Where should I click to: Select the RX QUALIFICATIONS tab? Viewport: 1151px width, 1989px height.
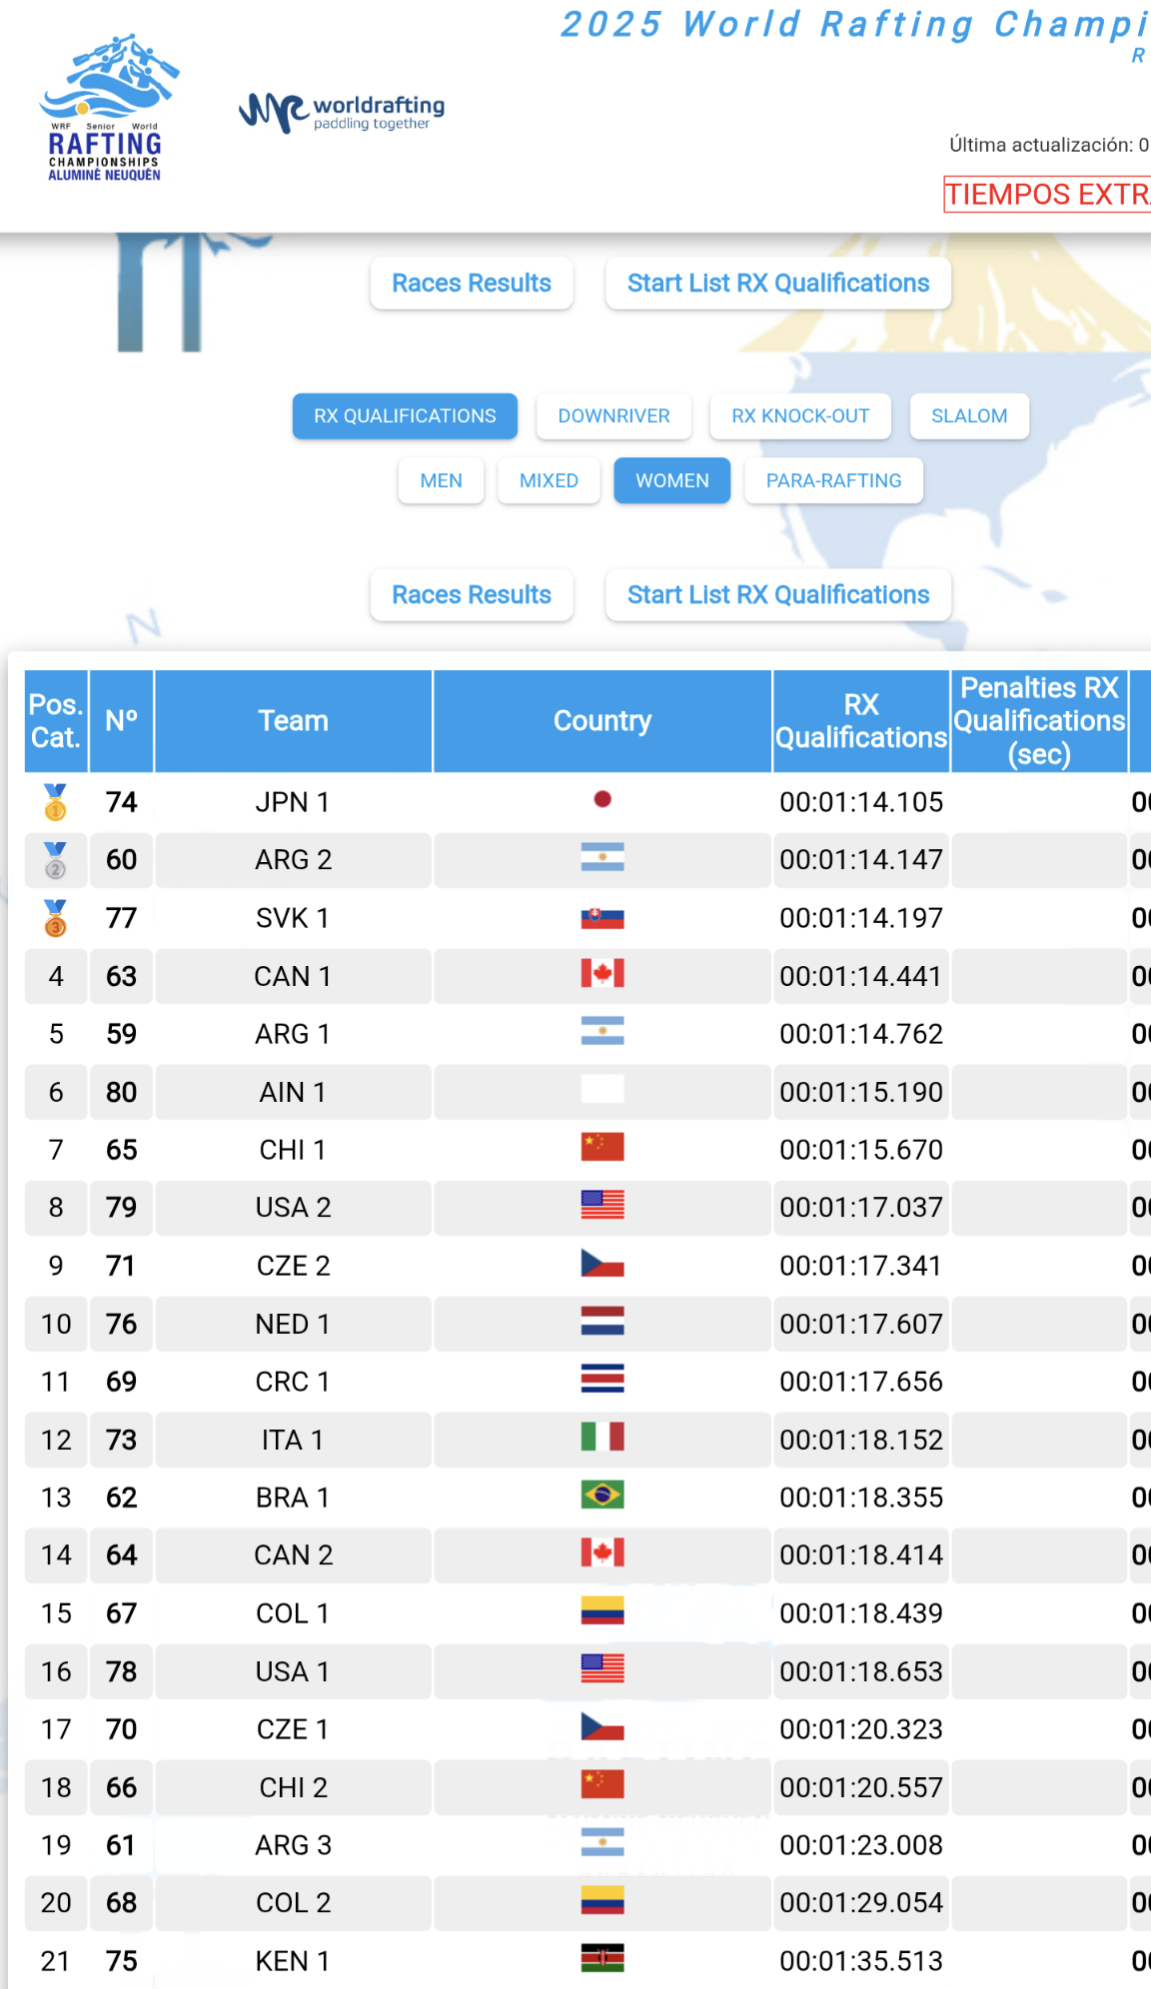click(405, 416)
